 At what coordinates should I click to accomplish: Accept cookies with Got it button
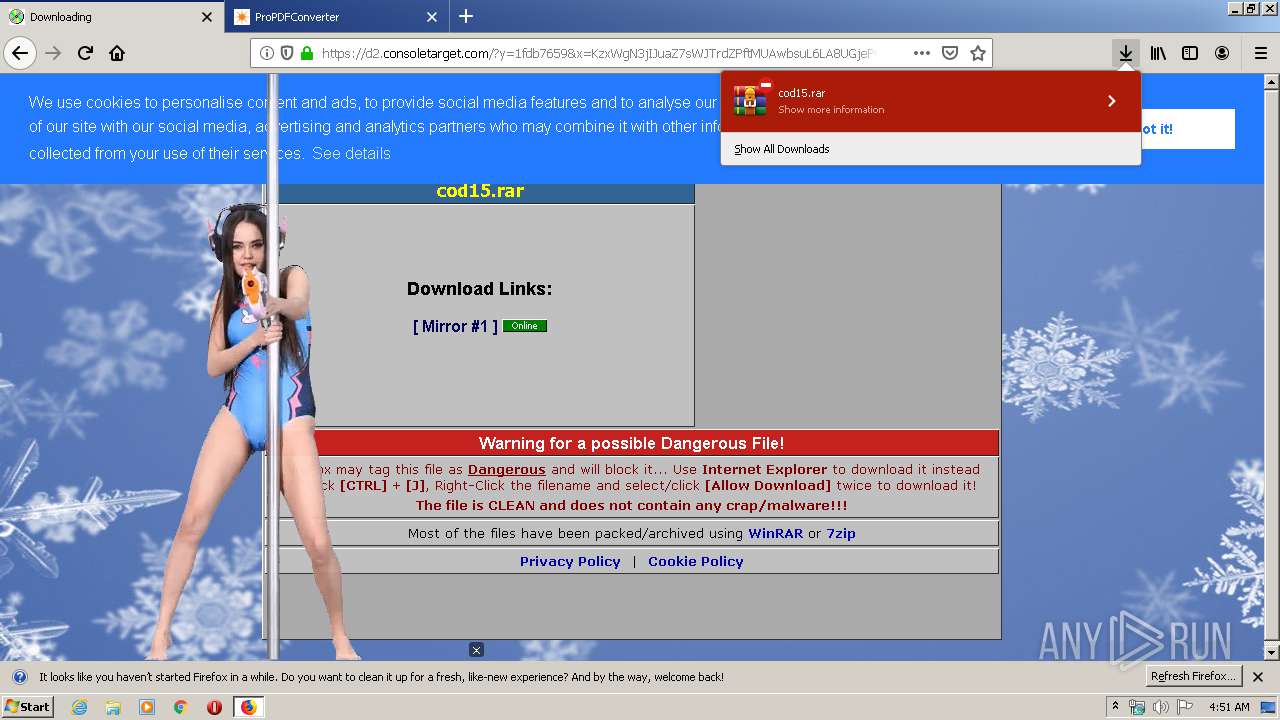[1187, 129]
